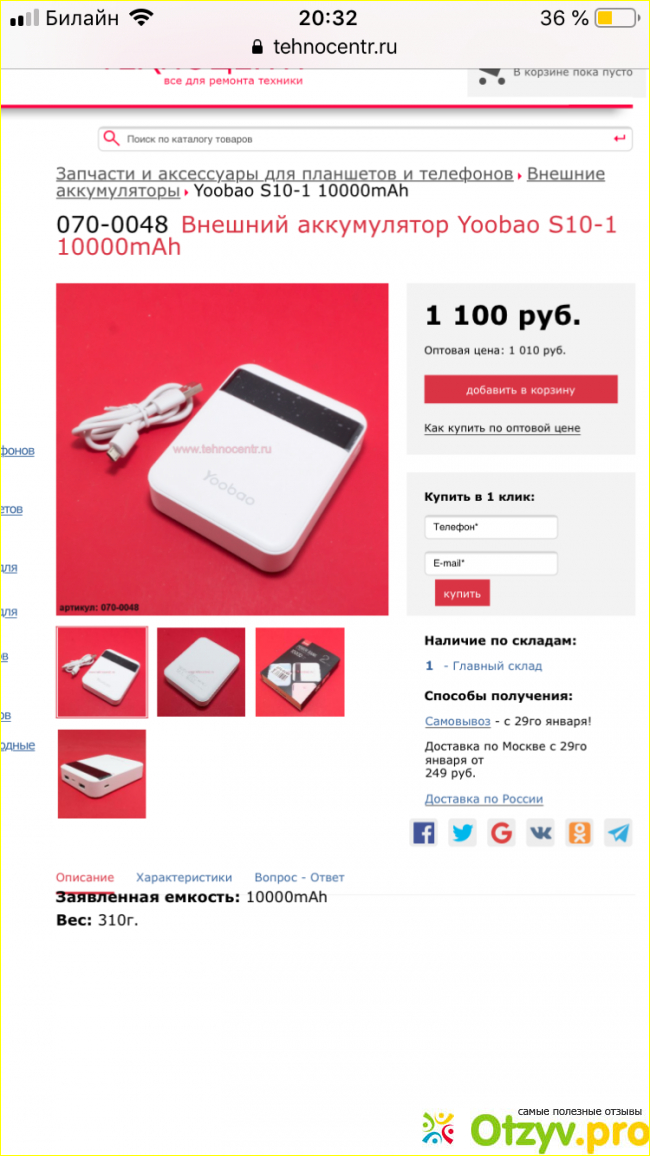Open the Вопрос - Ответ tab
The width and height of the screenshot is (650, 1156).
pyautogui.click(x=299, y=877)
